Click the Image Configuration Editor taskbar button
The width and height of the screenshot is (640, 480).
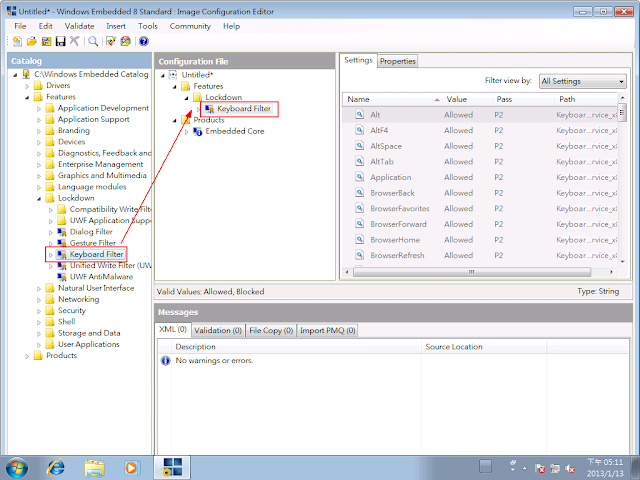pos(172,467)
